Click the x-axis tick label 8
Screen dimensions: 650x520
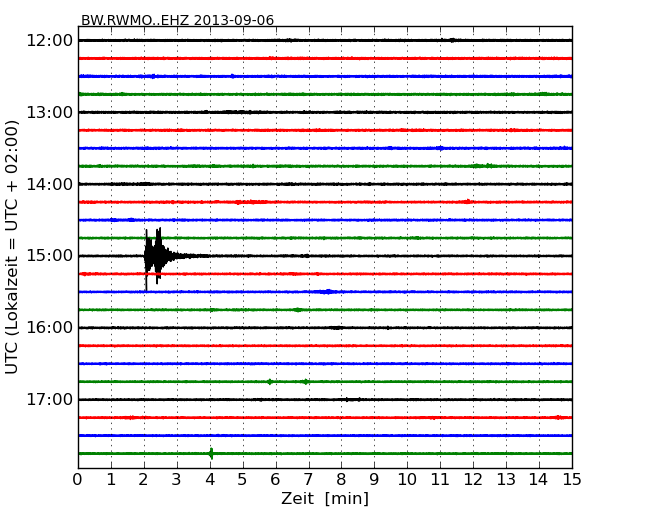[x=341, y=480]
